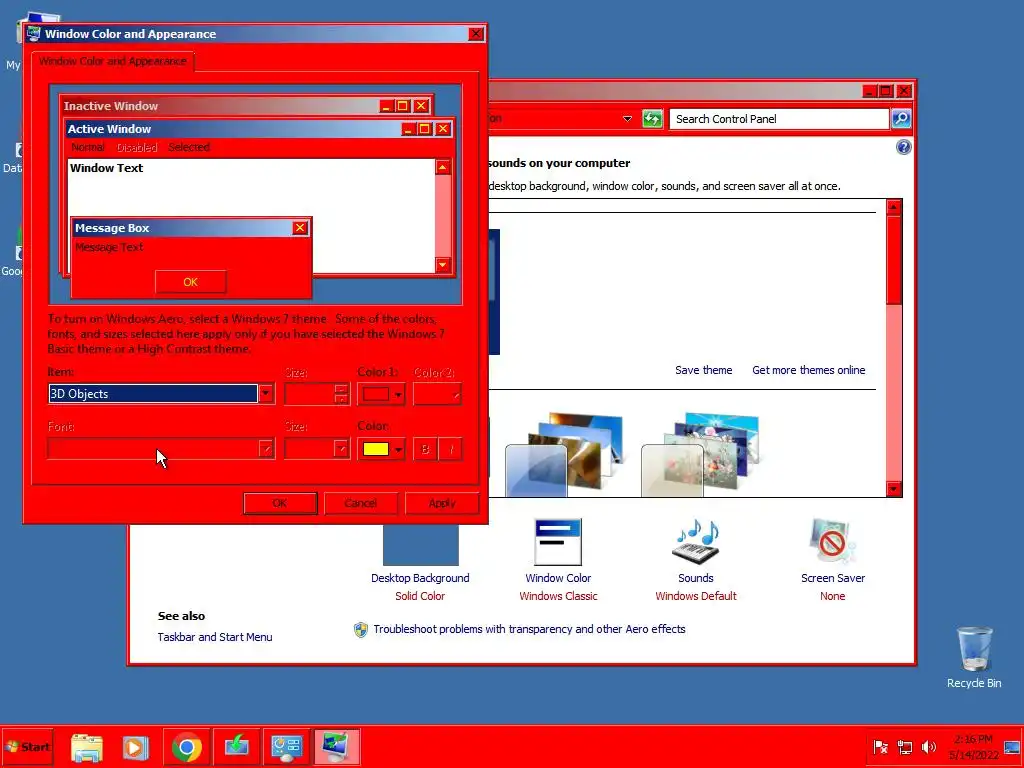Viewport: 1024px width, 768px height.
Task: Open Google Chrome from the taskbar
Action: [186, 747]
